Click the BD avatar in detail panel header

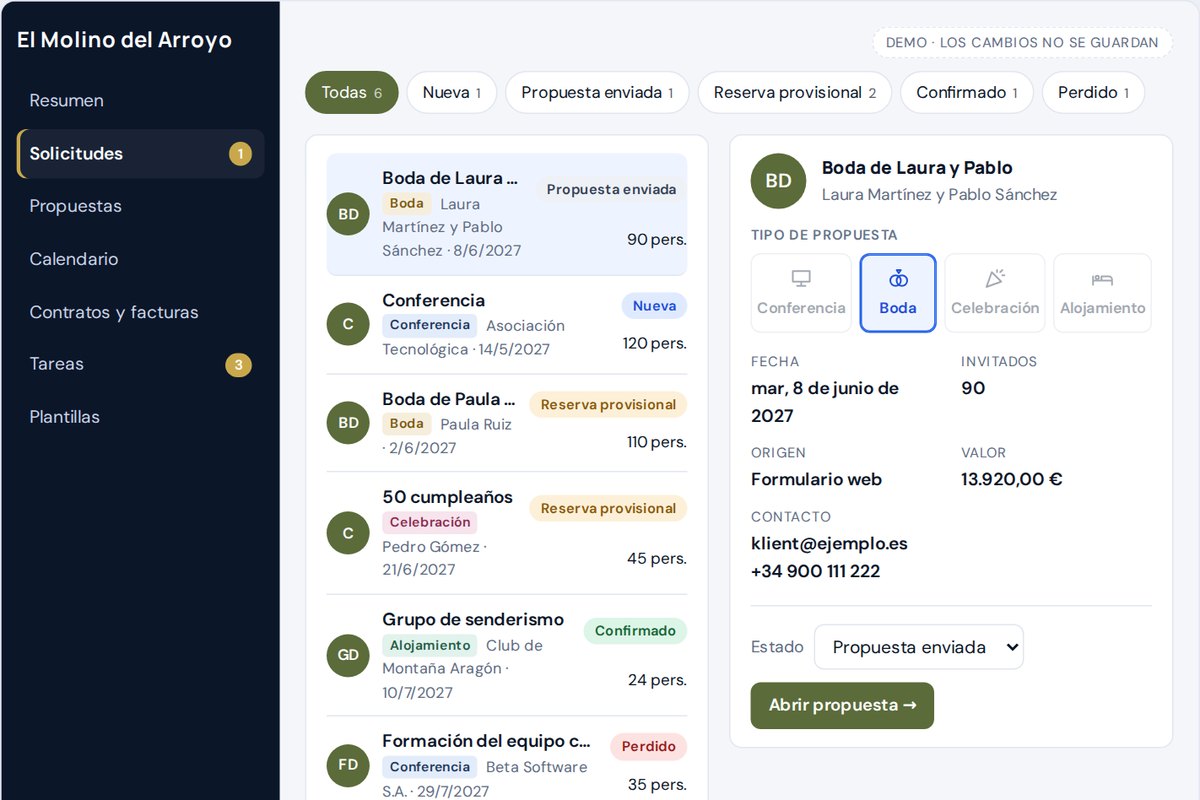[x=778, y=181]
